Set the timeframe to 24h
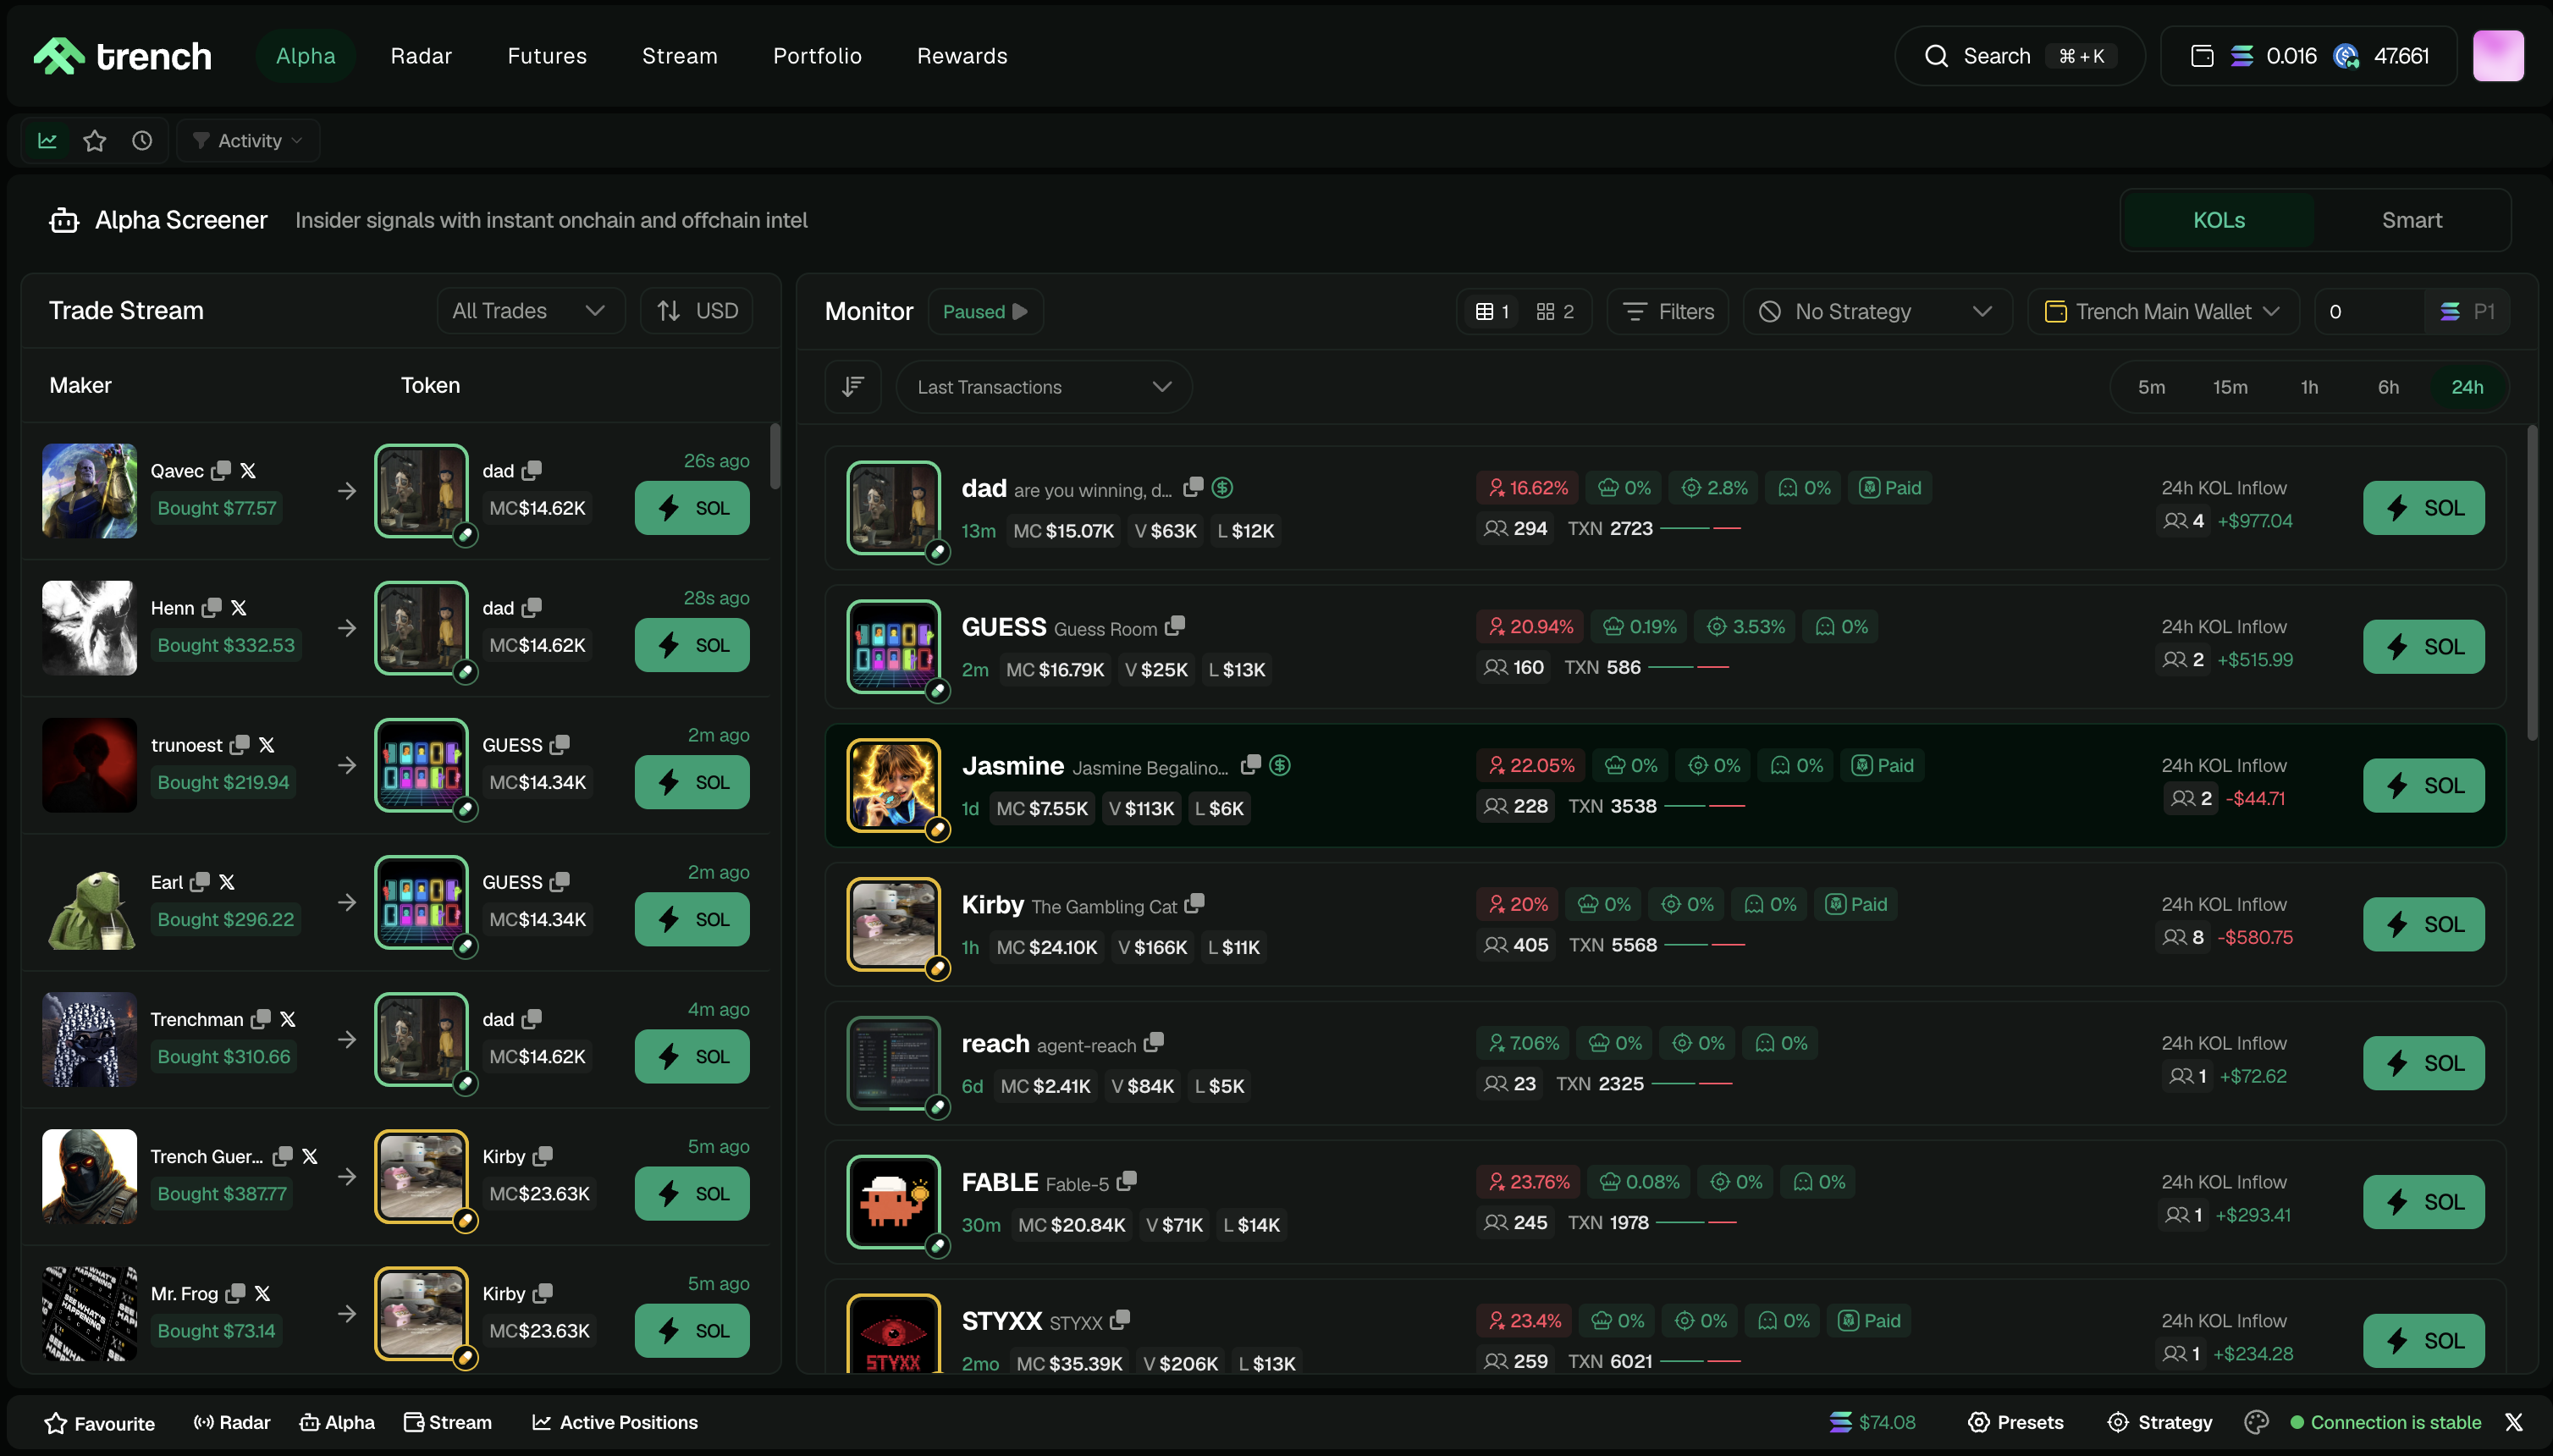Viewport: 2553px width, 1456px height. (x=2467, y=387)
